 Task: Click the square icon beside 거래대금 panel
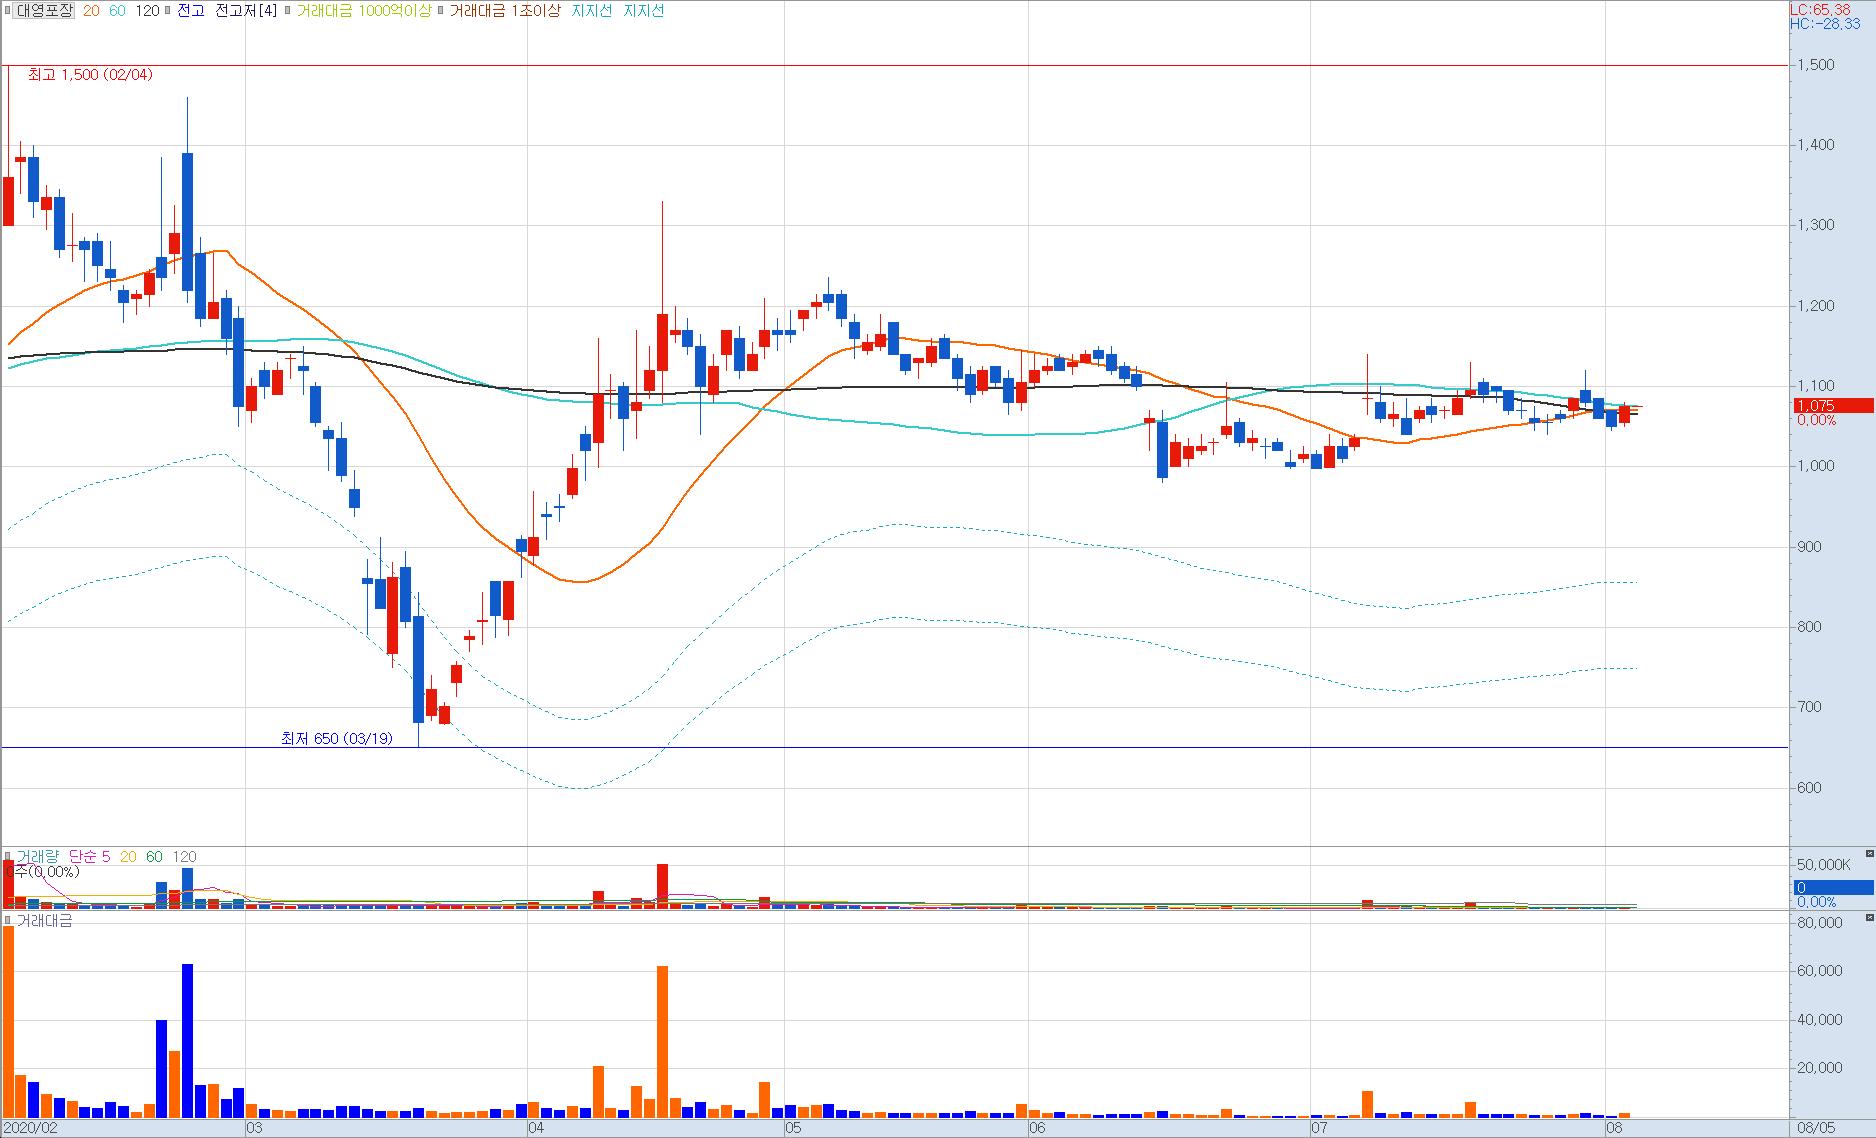pos(8,921)
